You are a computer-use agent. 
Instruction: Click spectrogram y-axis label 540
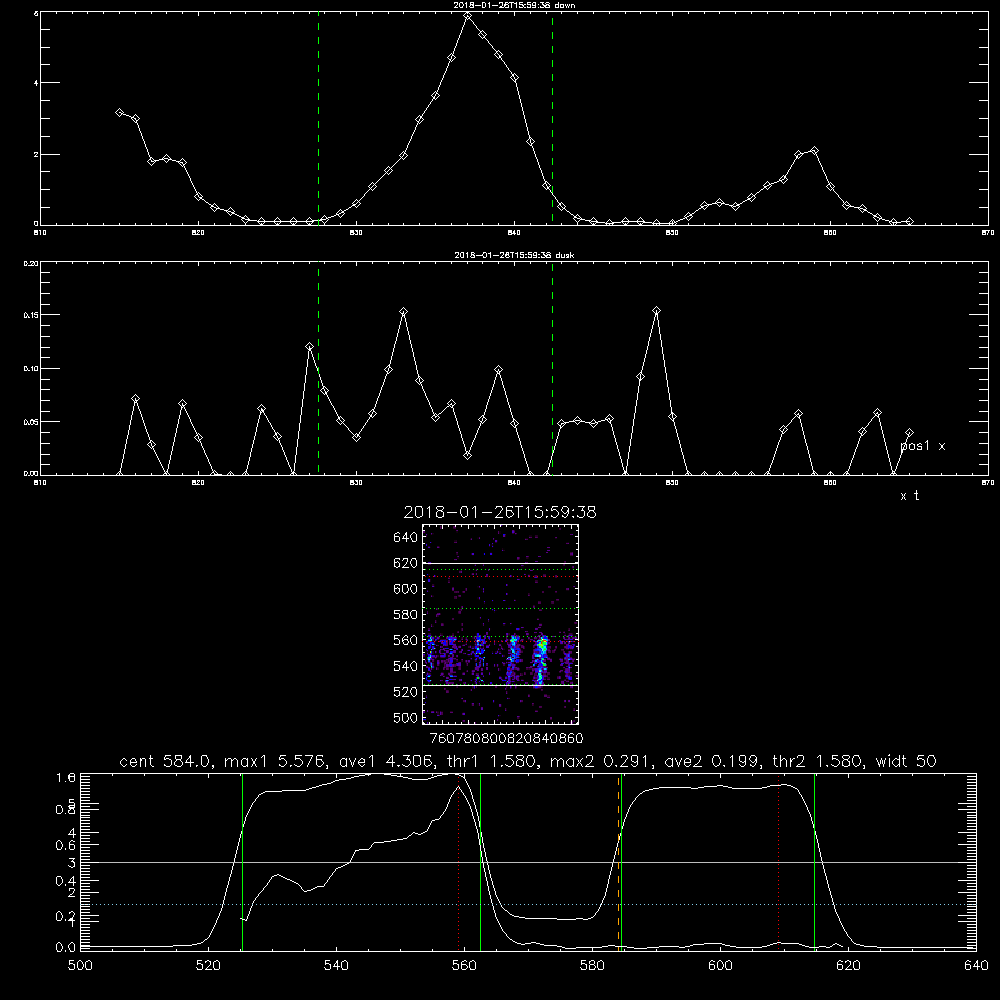[406, 666]
